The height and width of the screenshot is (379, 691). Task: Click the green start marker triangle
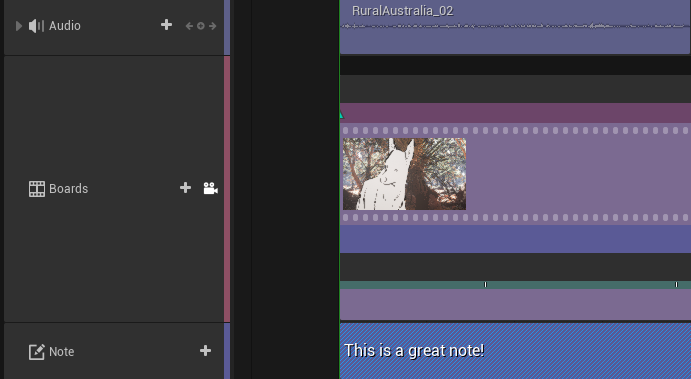341,115
